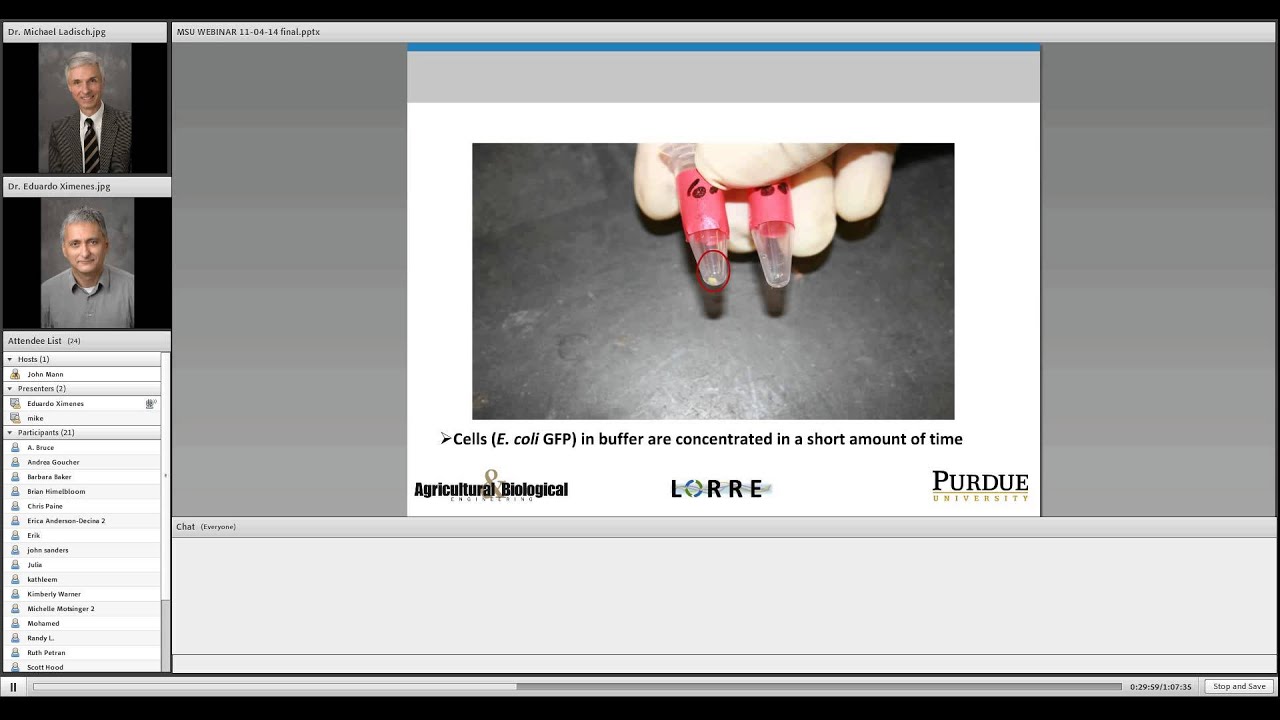This screenshot has height=720, width=1280.
Task: Click the tube photo in the slide
Action: tap(713, 281)
